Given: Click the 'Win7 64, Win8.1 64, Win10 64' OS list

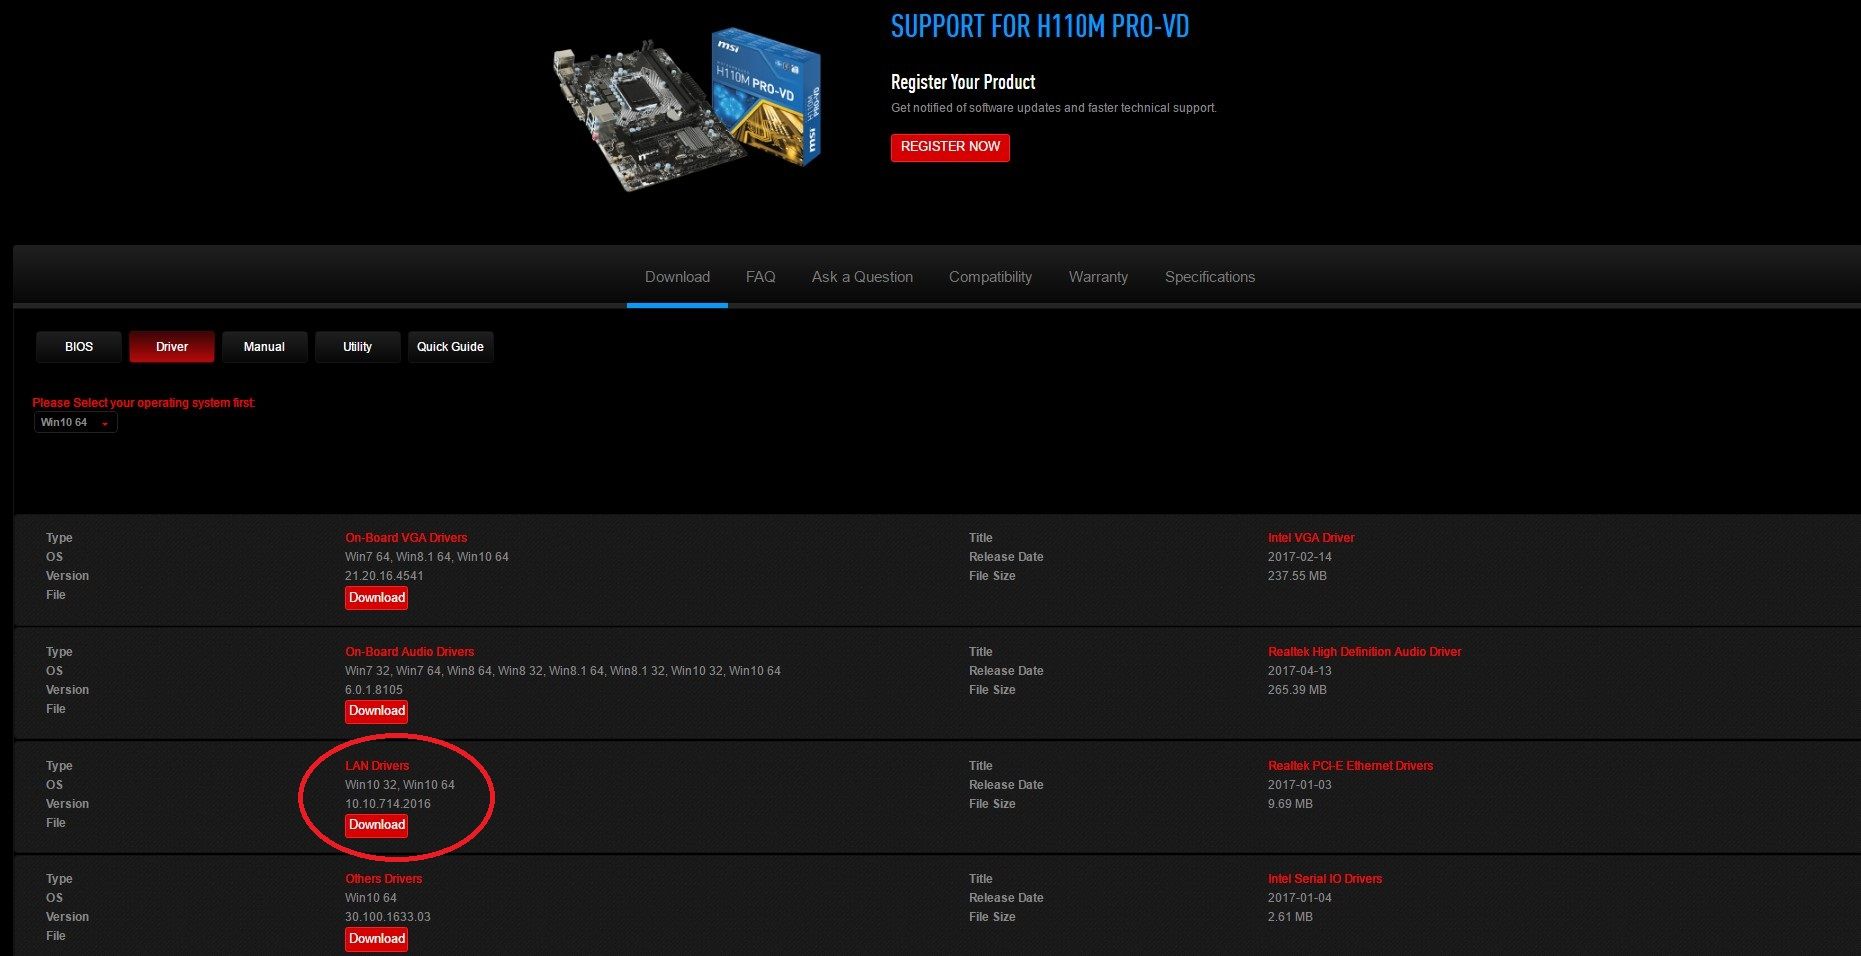Looking at the screenshot, I should [x=427, y=557].
